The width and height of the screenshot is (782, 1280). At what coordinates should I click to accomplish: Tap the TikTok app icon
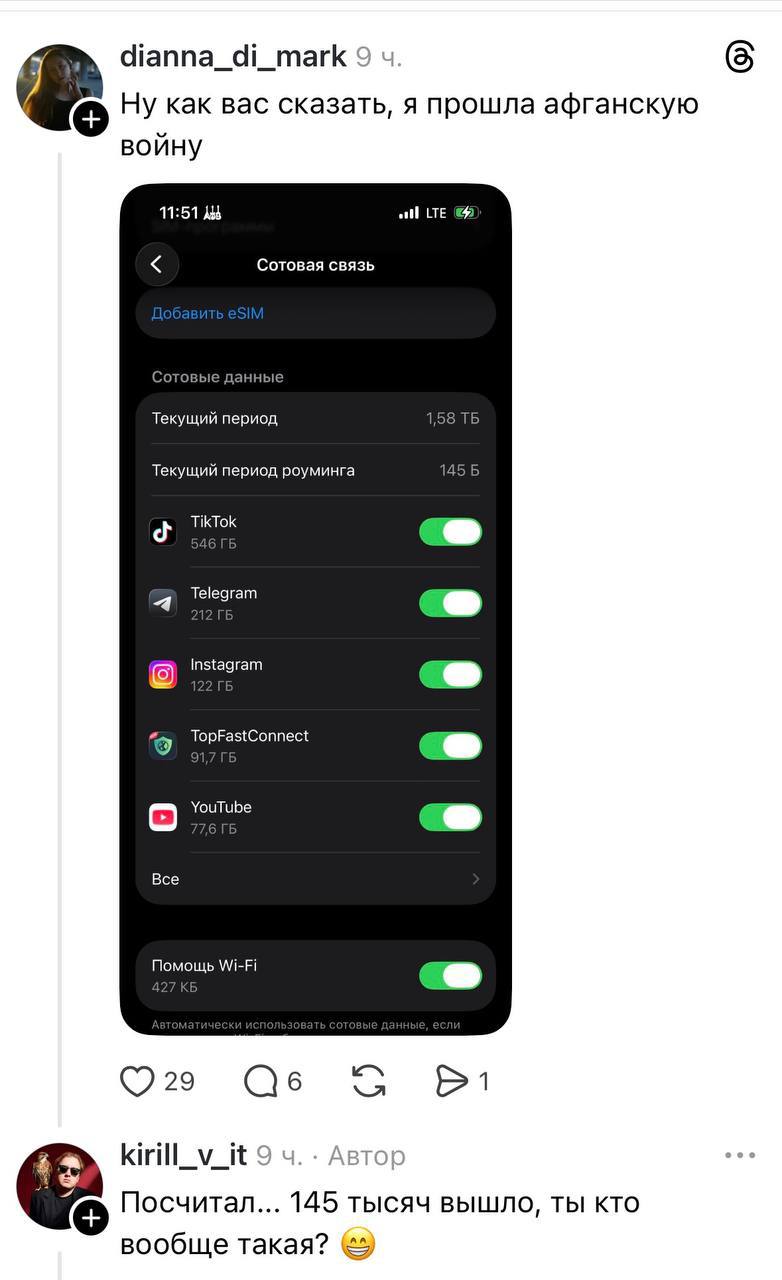[x=163, y=532]
